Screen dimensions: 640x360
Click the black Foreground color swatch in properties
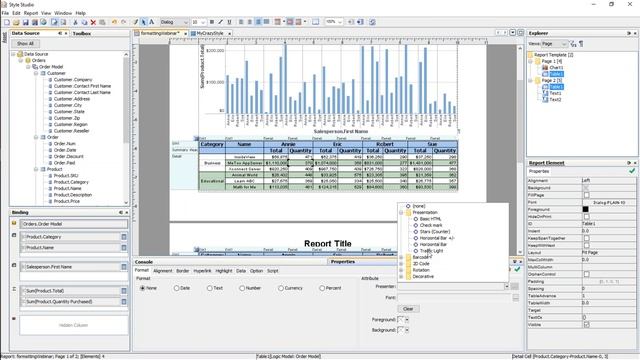click(x=586, y=209)
